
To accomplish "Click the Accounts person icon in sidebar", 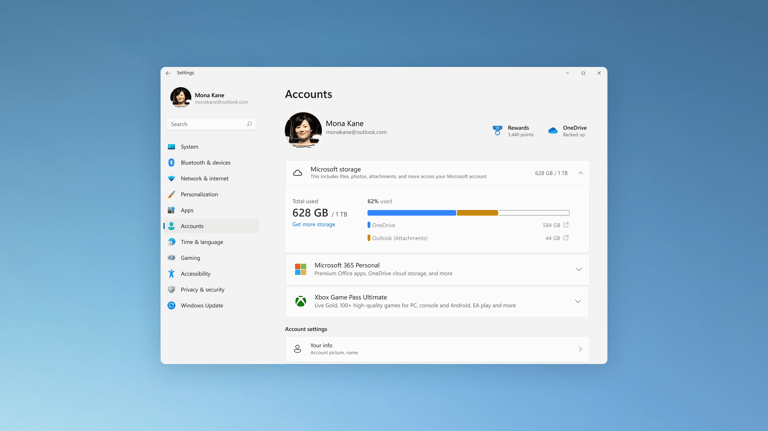I will pyautogui.click(x=171, y=226).
